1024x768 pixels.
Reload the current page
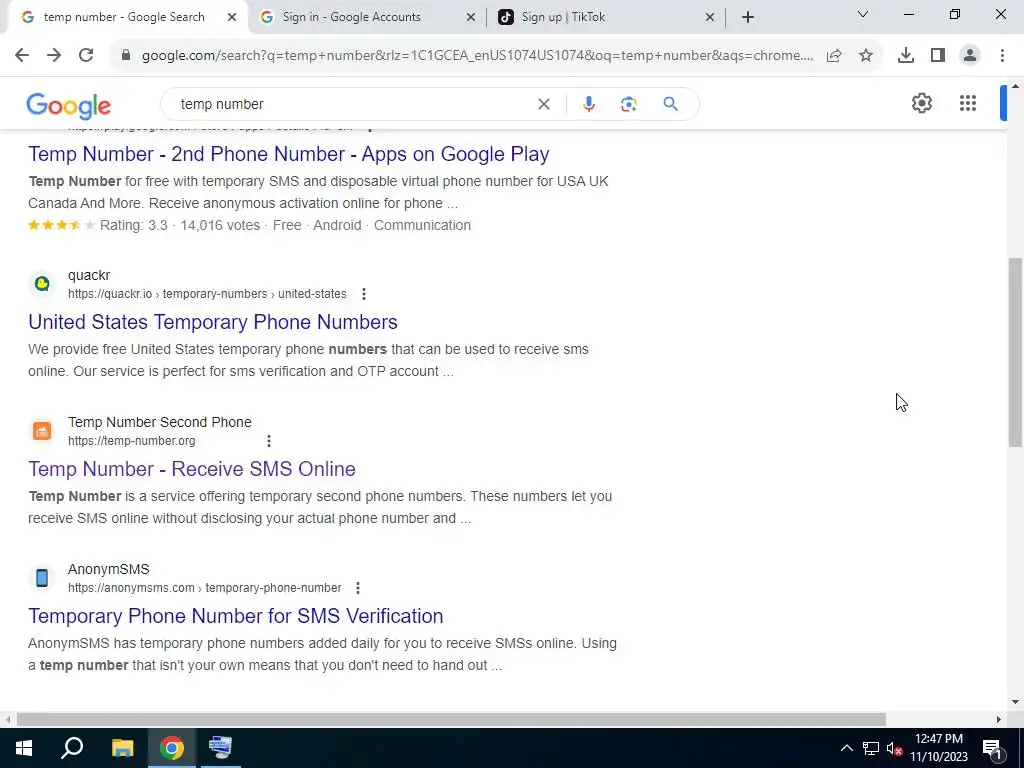tap(86, 56)
